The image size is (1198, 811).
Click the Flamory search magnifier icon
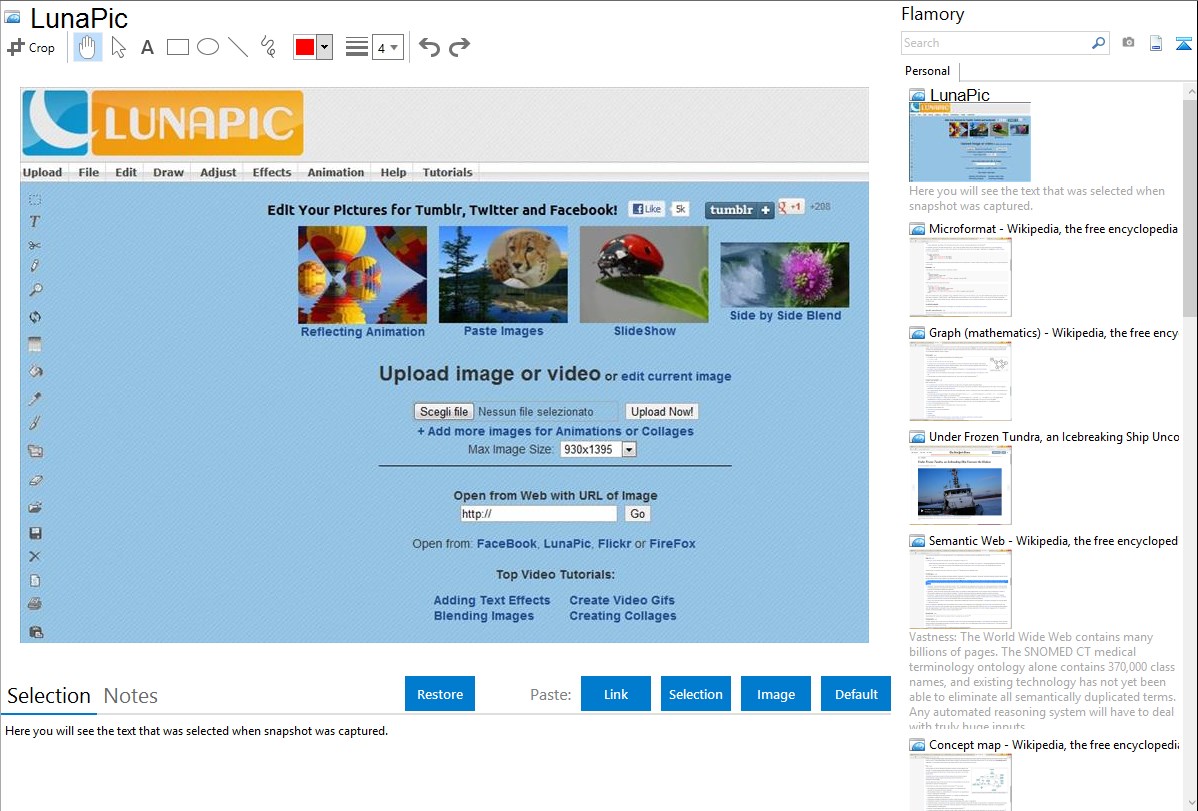coord(1098,43)
